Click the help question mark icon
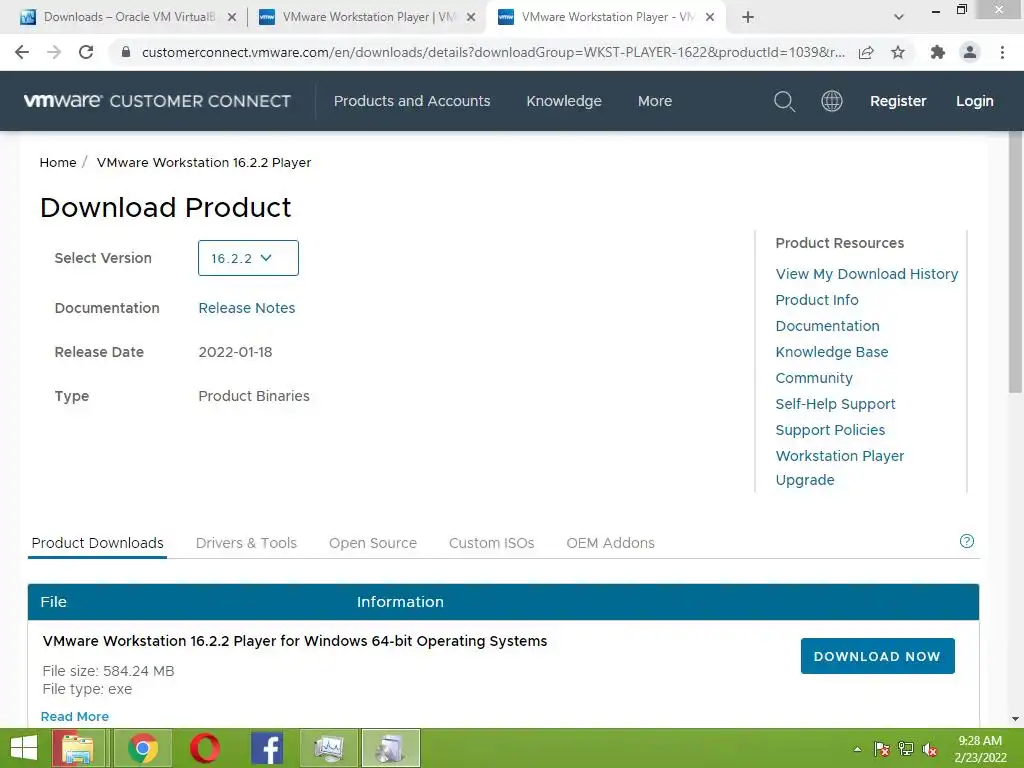Viewport: 1024px width, 768px height. click(967, 541)
